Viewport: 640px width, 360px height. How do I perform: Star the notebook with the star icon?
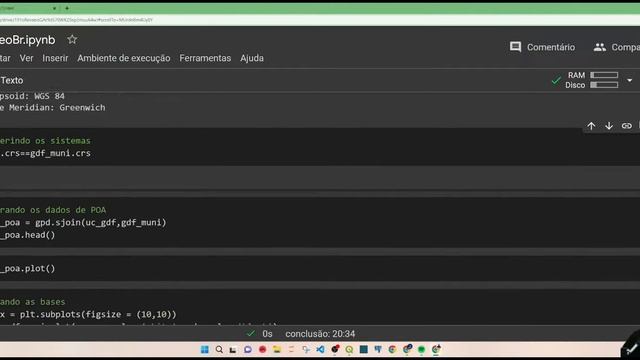click(72, 40)
